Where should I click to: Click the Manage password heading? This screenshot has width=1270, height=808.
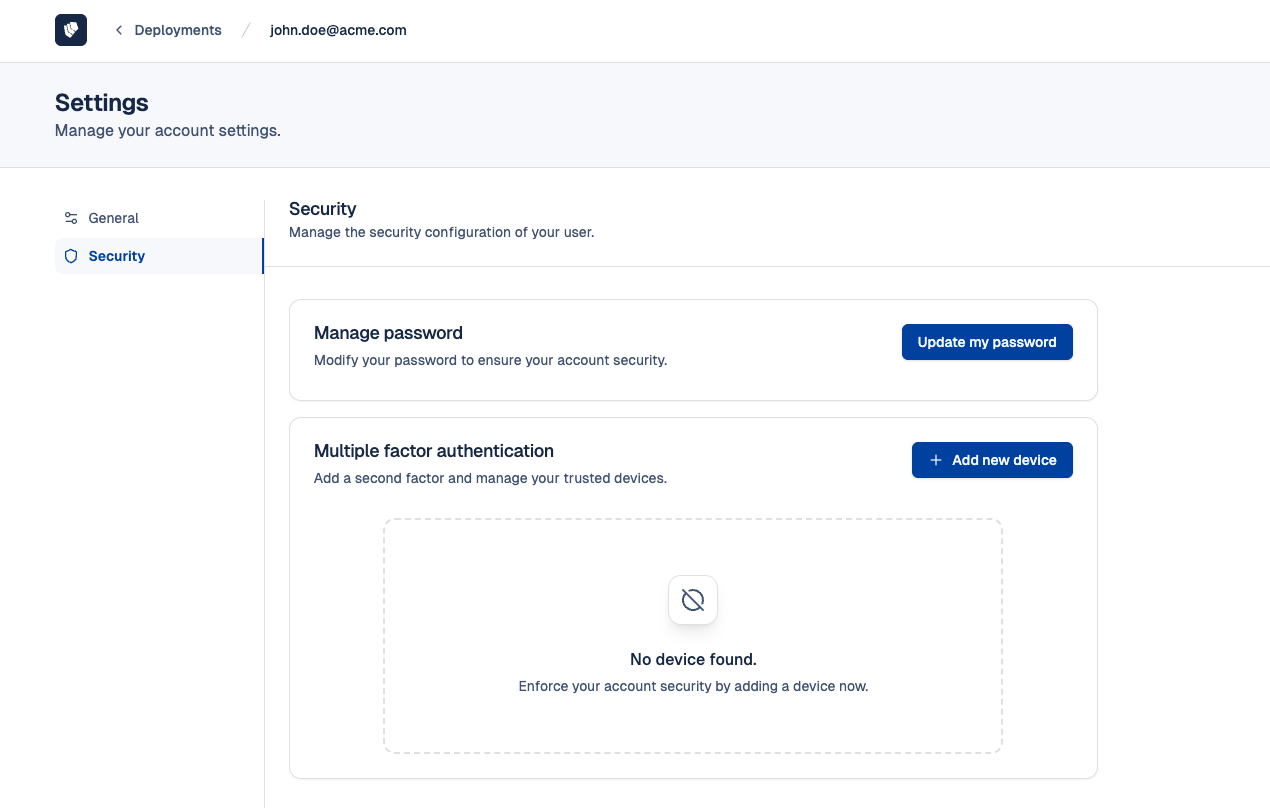click(388, 333)
